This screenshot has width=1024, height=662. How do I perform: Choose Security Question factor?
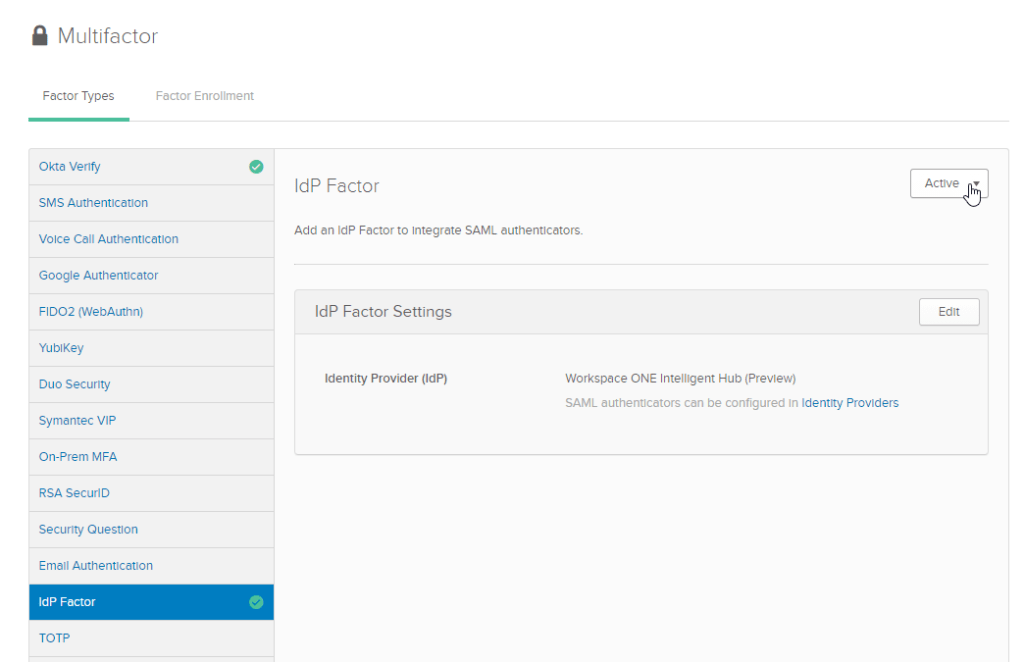click(x=88, y=530)
